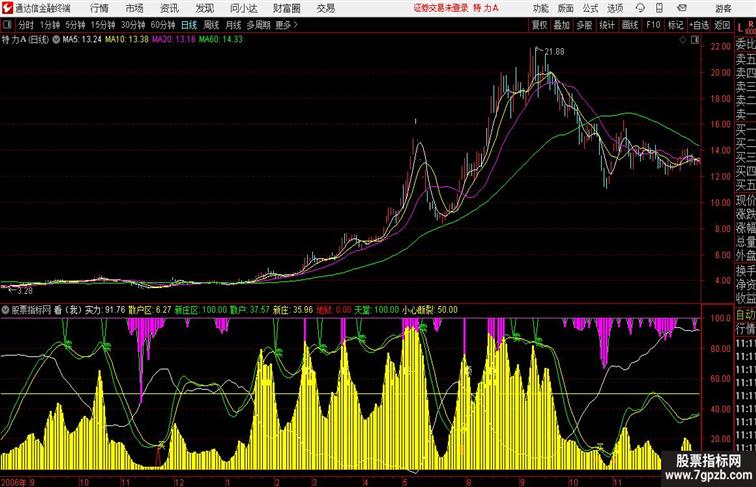Expand the MA indicator settings arrow beside 特力A
756x487 pixels.
pyautogui.click(x=56, y=40)
